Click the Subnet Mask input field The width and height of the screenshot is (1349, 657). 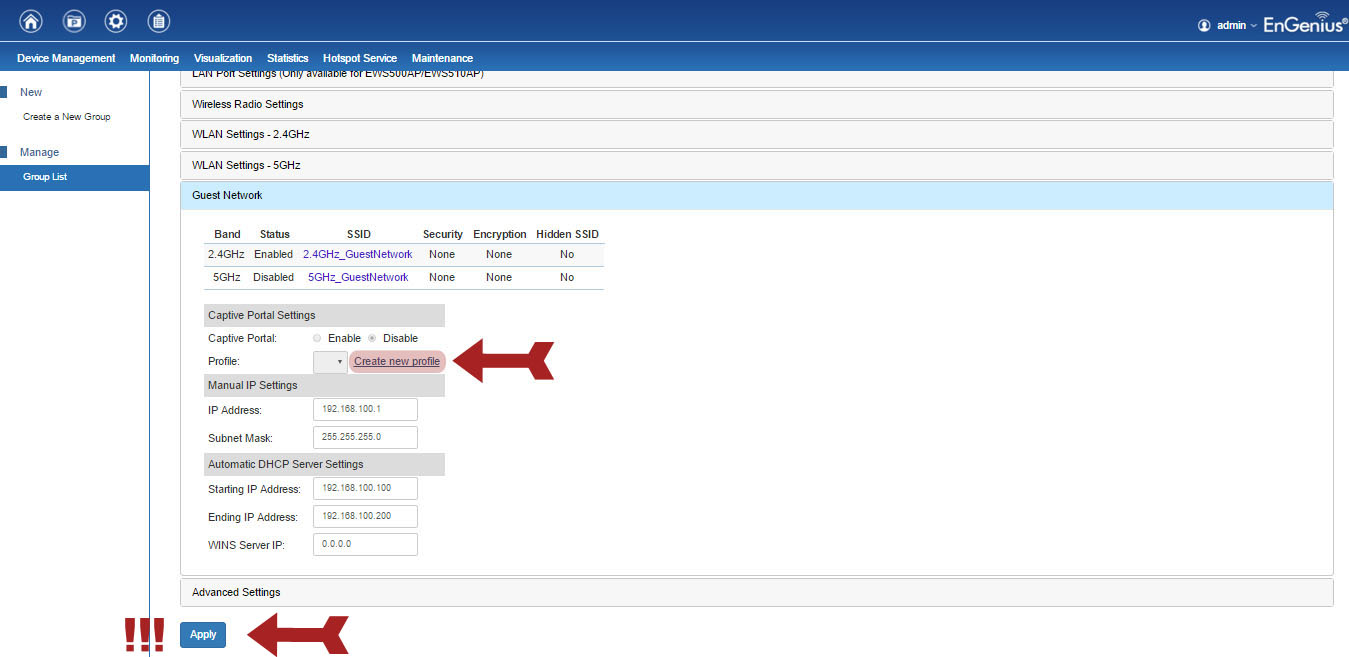(x=365, y=438)
